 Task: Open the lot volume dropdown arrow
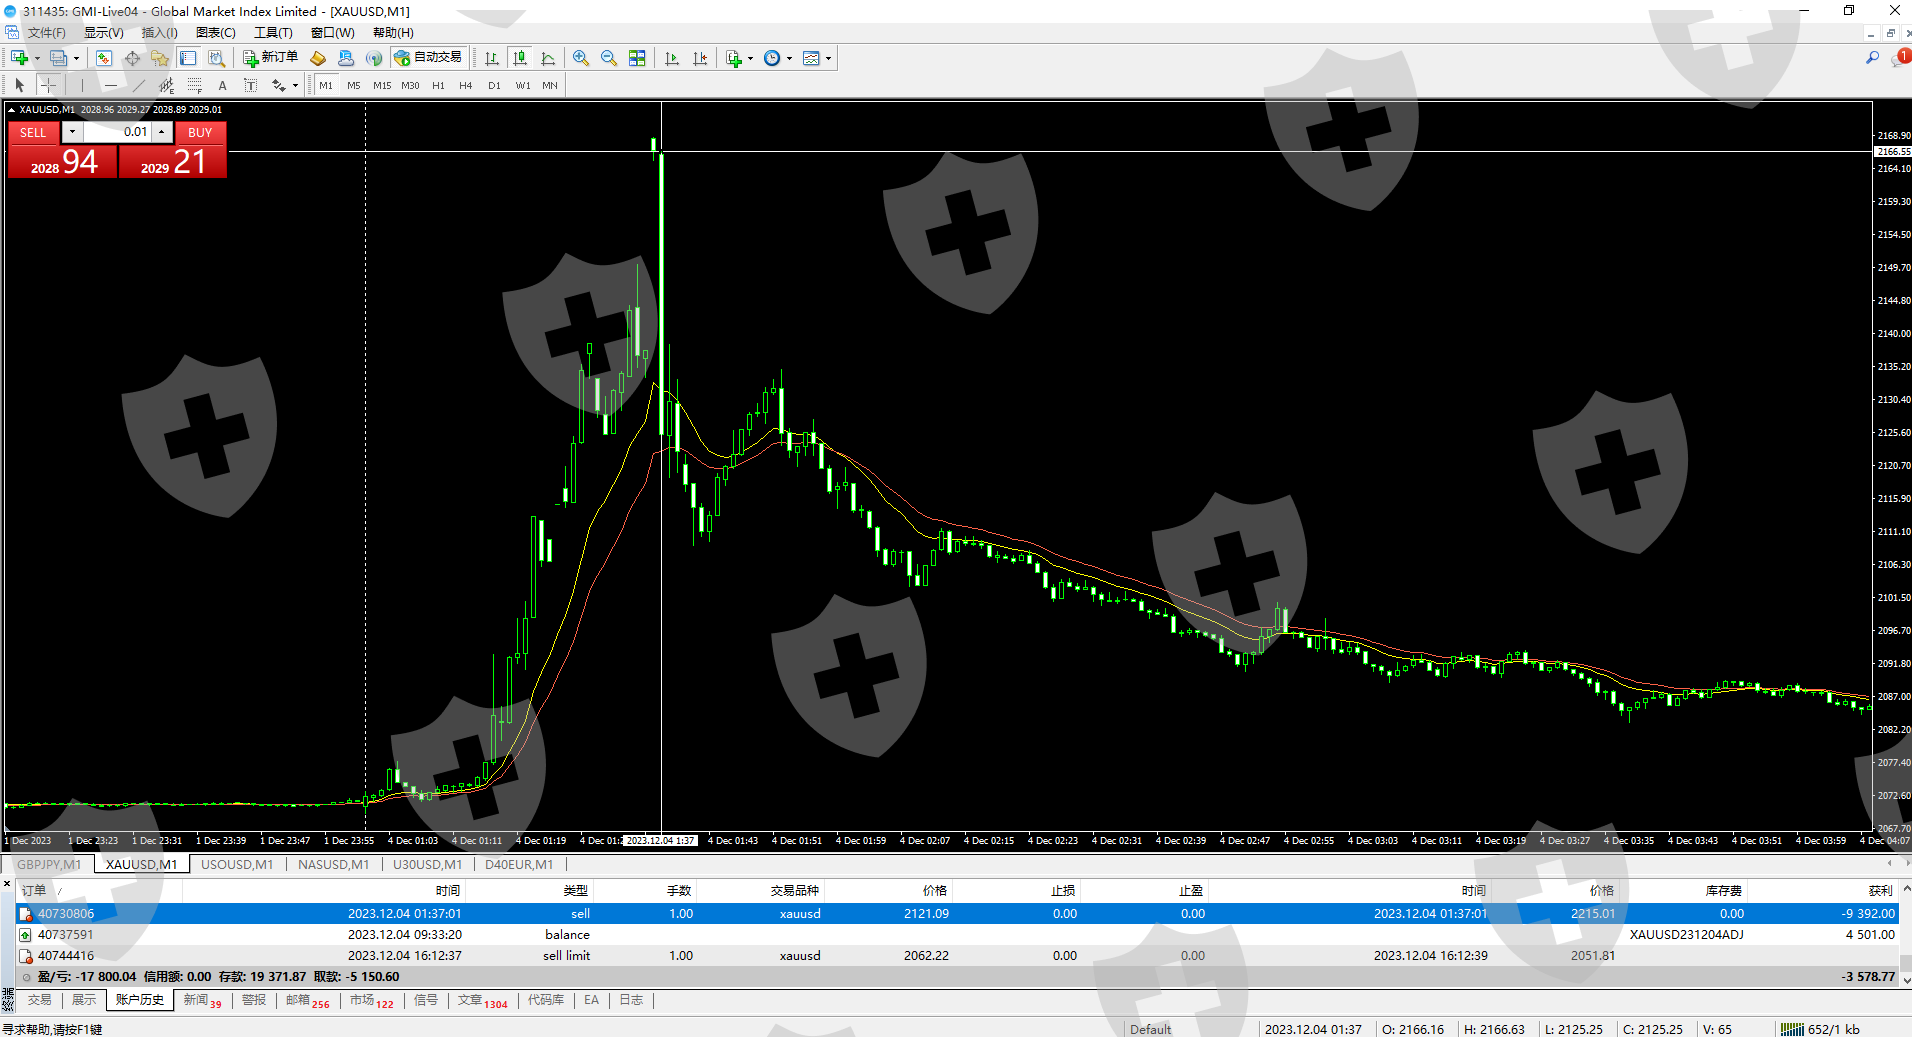click(x=72, y=132)
